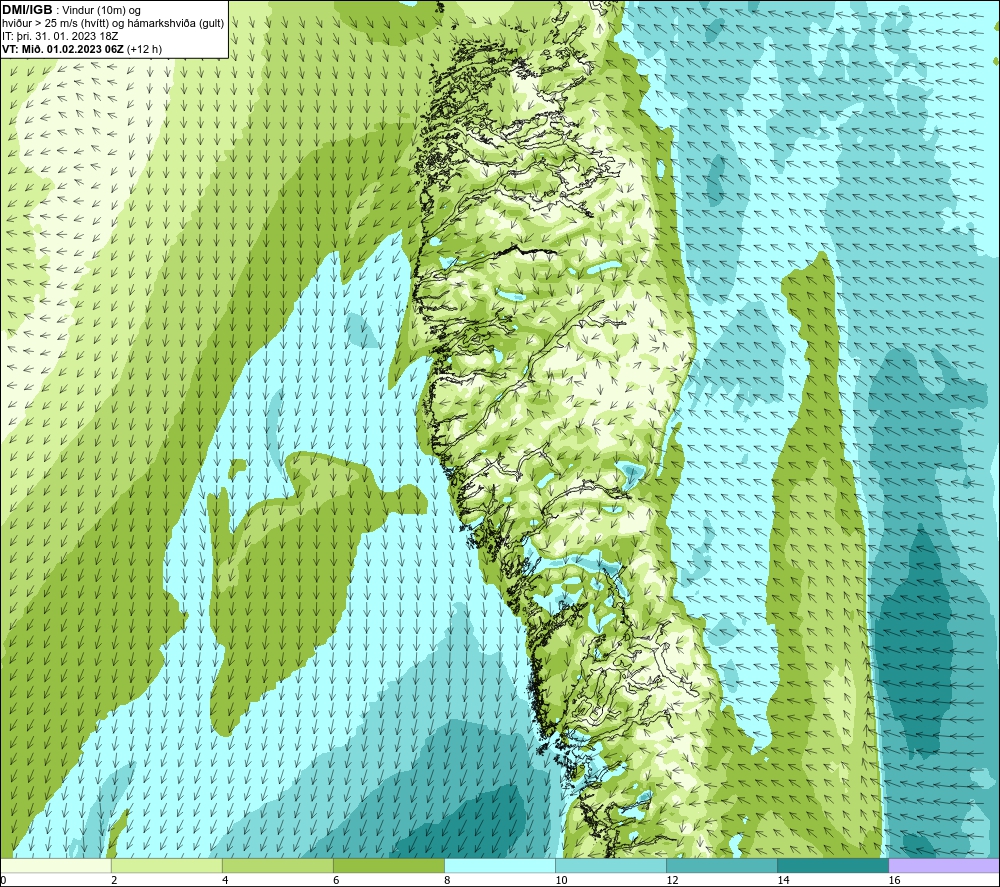Click the scale label '12'
This screenshot has width=1000, height=887.
[x=673, y=880]
